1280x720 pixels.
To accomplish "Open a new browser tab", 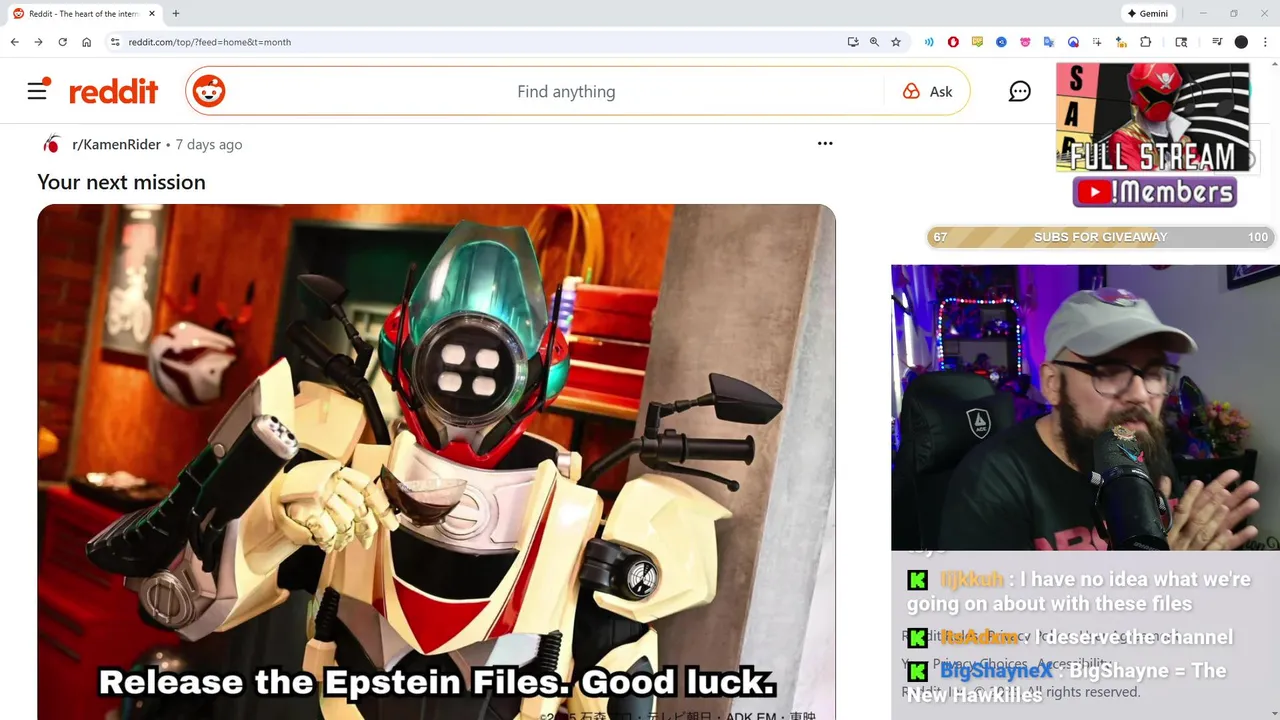I will [176, 14].
